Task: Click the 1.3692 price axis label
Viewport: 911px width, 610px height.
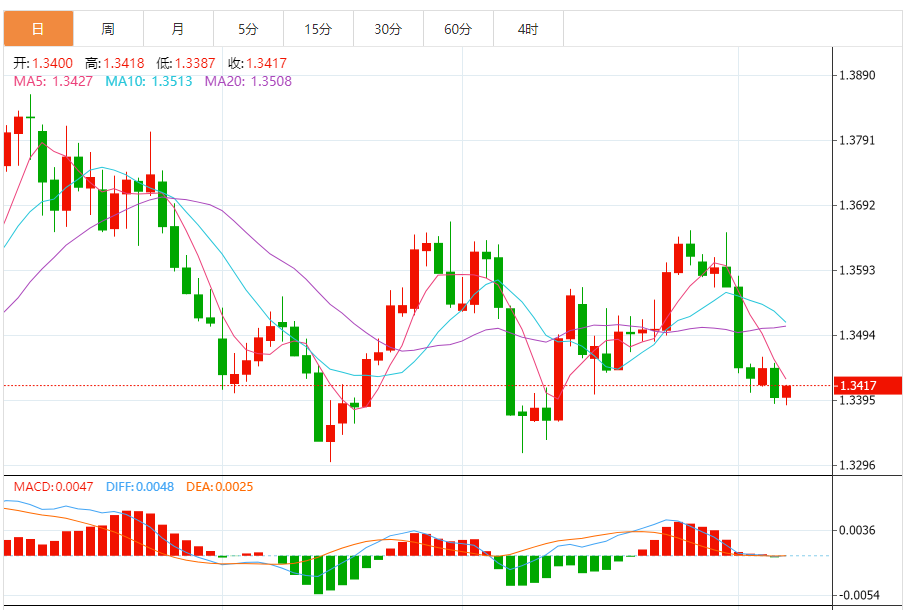Action: (858, 206)
